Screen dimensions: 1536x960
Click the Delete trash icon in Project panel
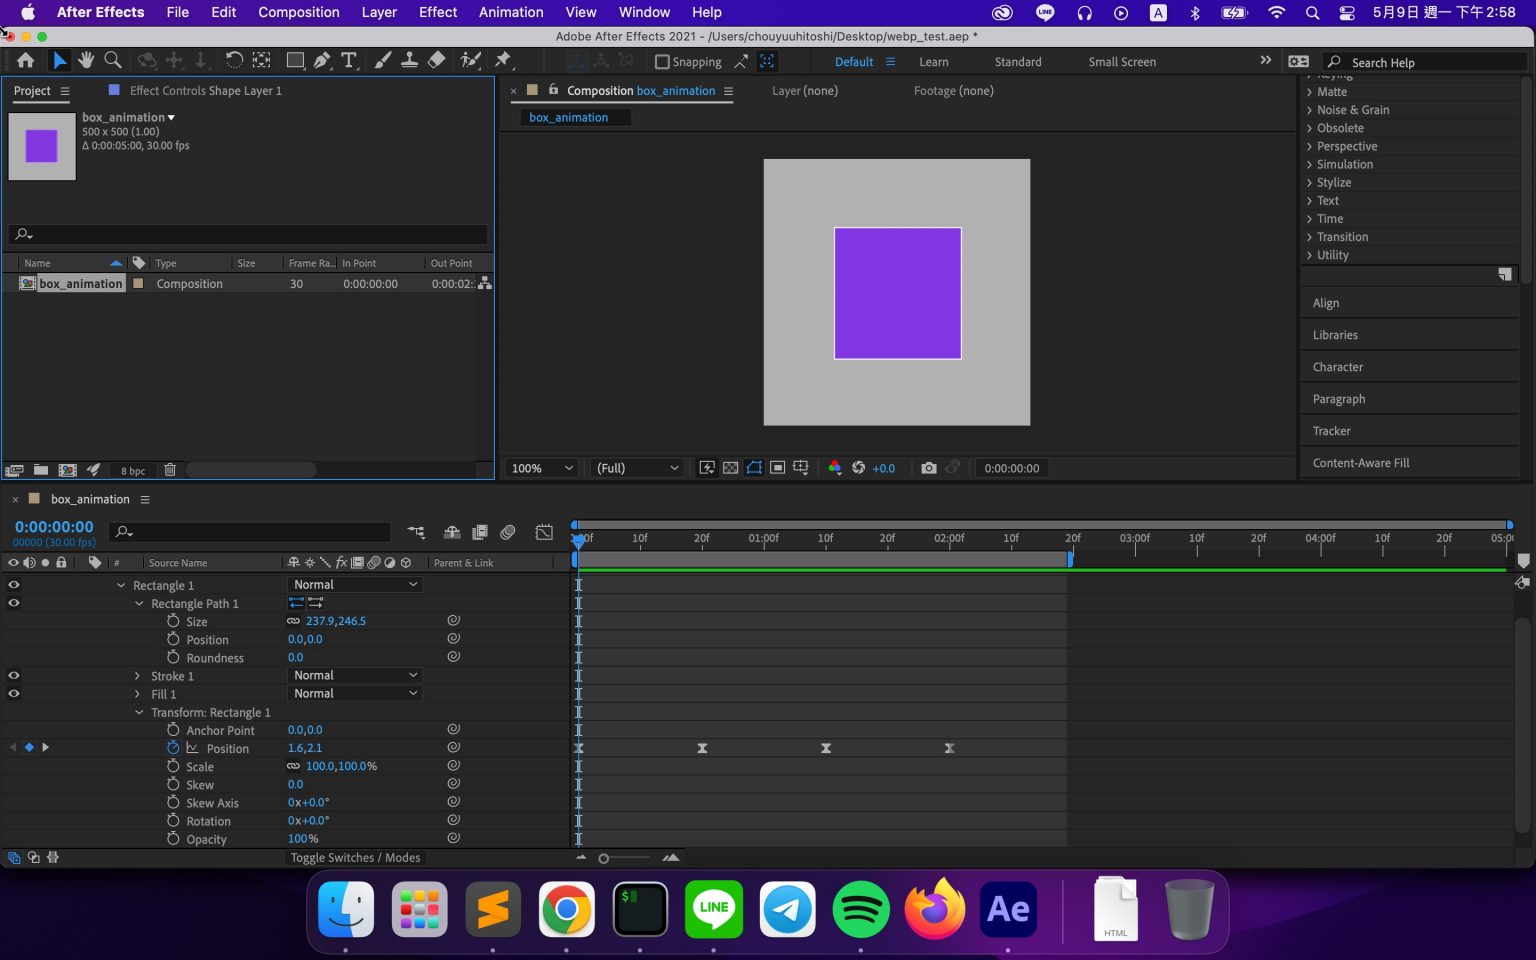[x=170, y=470]
